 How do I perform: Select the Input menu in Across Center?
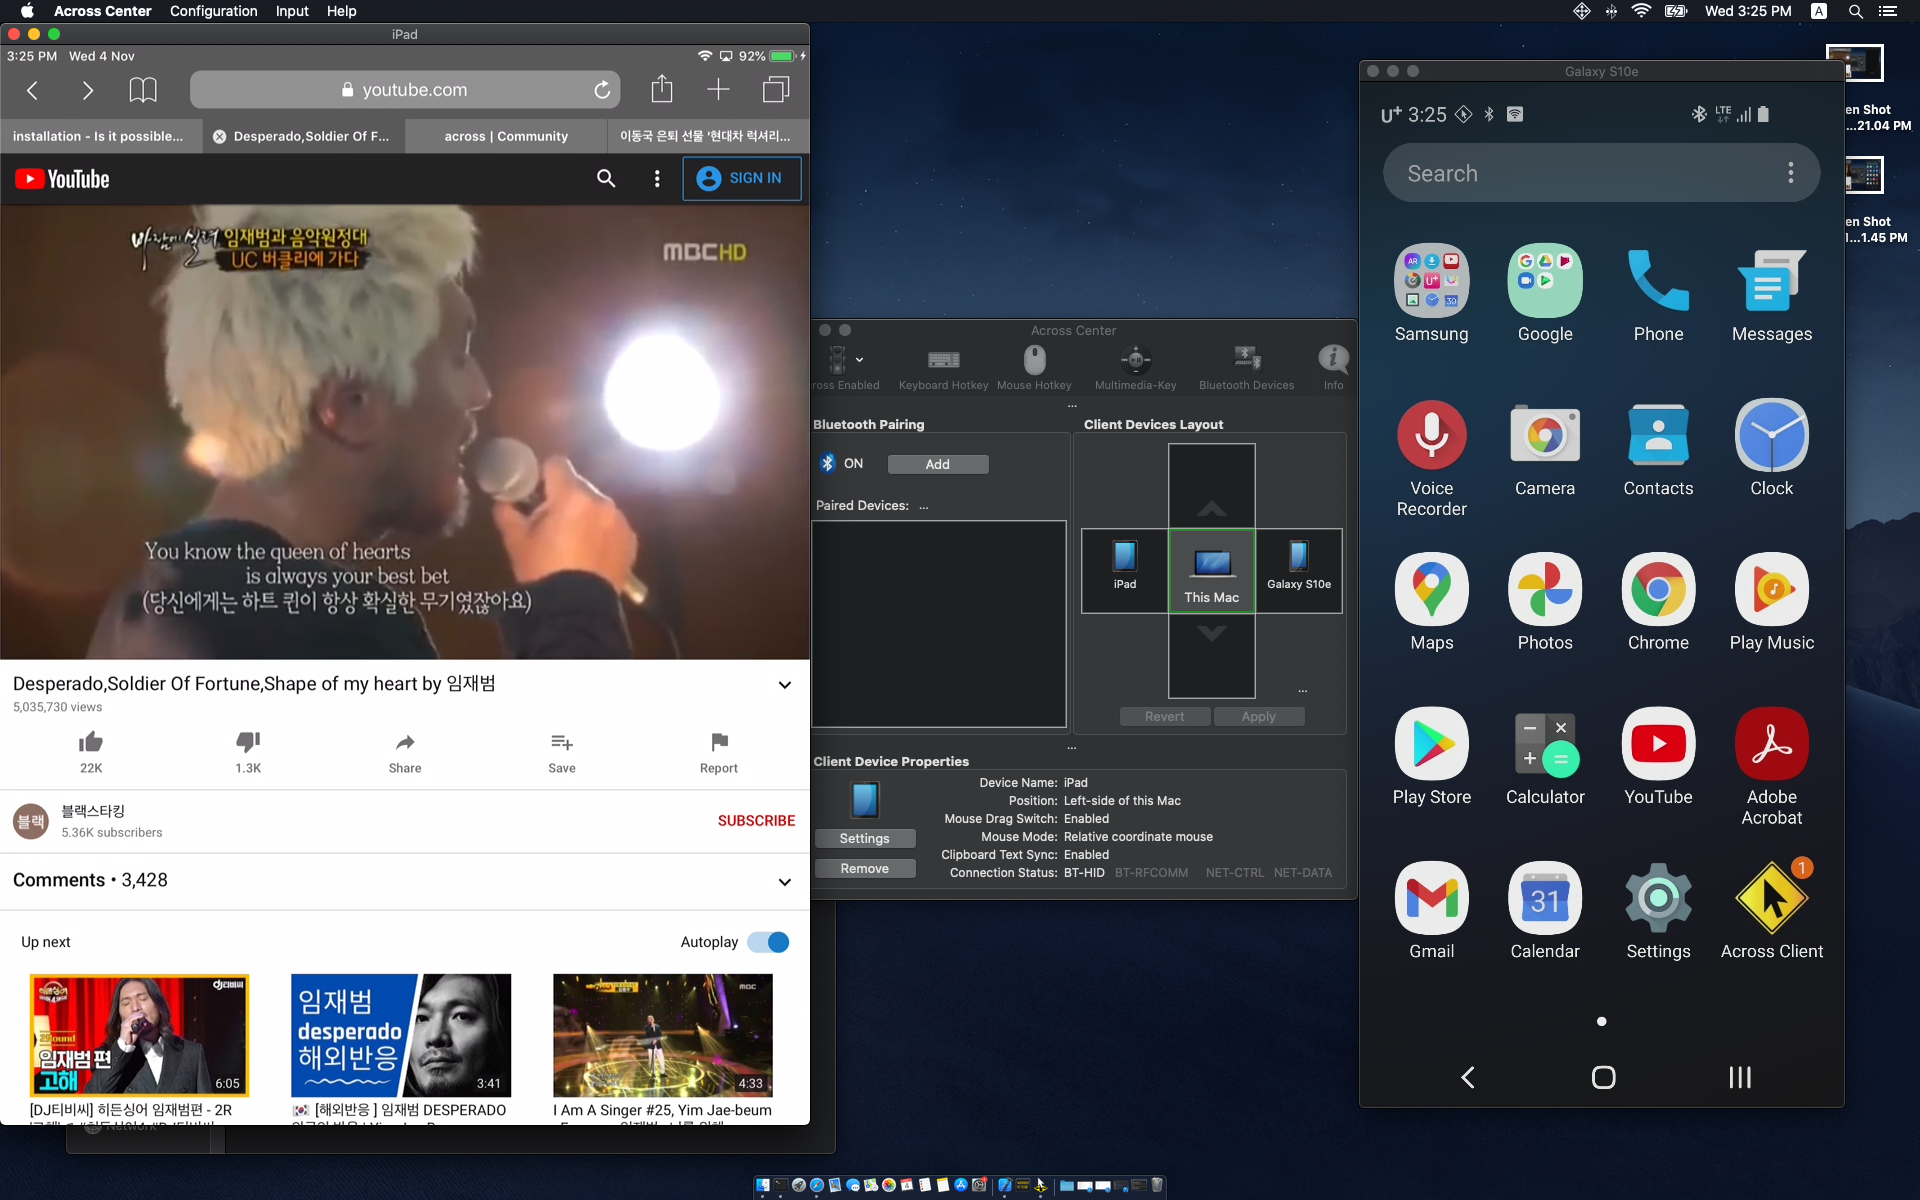[289, 11]
